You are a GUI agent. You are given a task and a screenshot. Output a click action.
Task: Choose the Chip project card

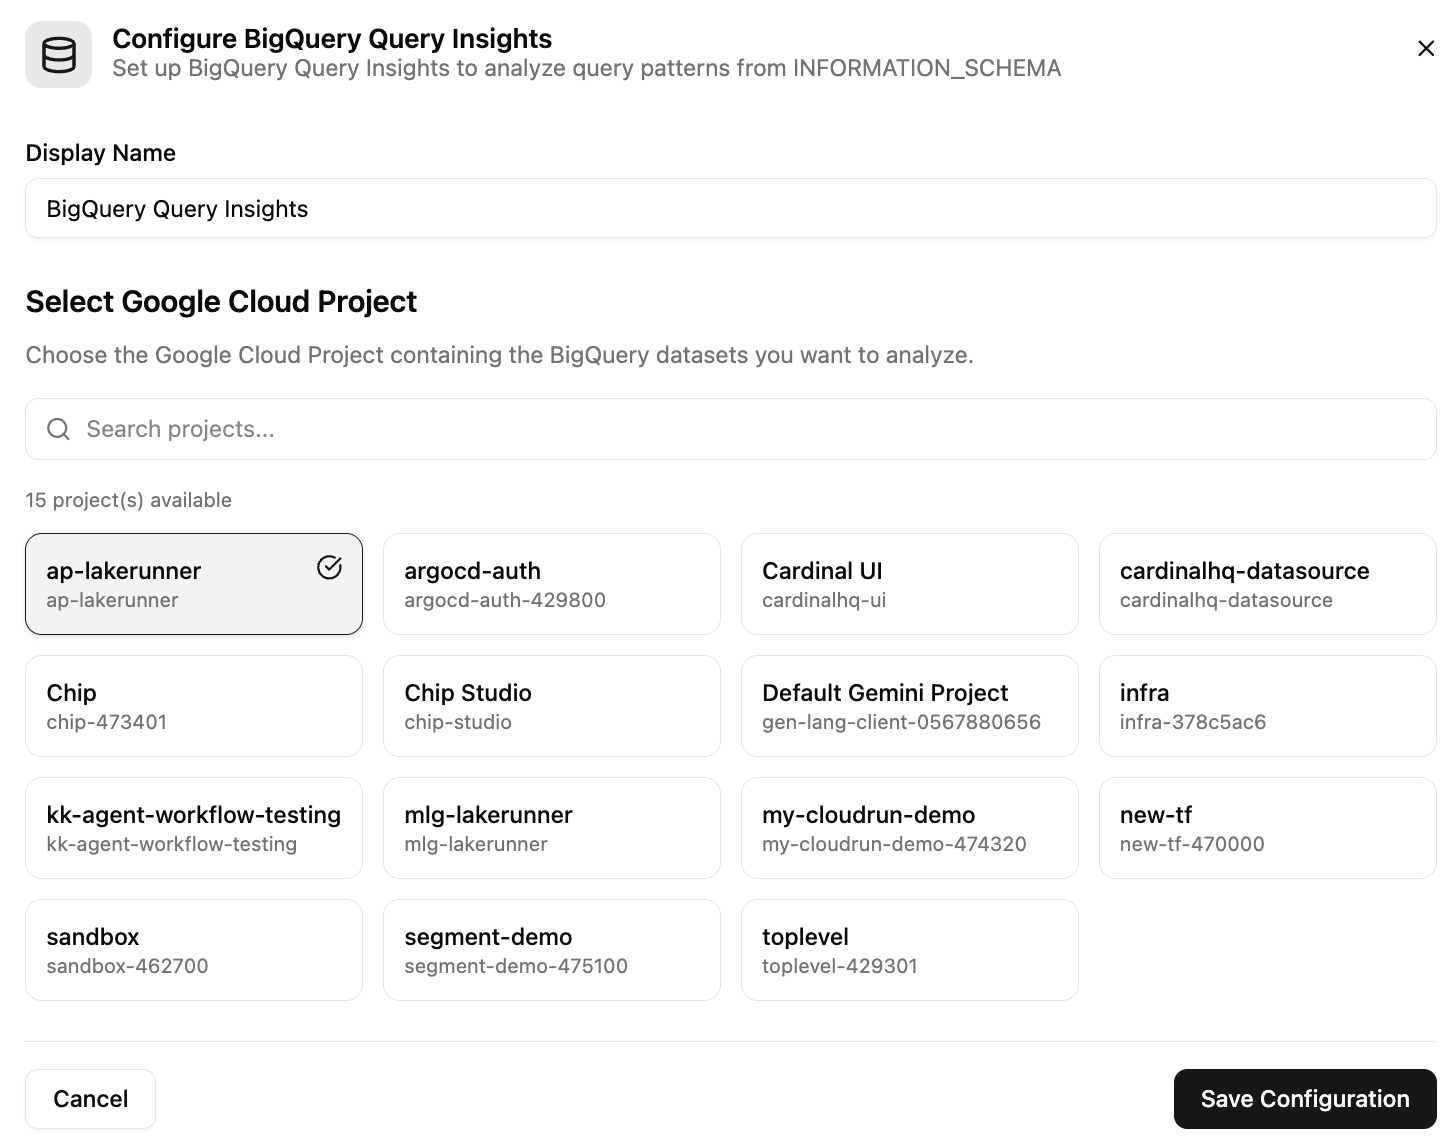point(193,706)
